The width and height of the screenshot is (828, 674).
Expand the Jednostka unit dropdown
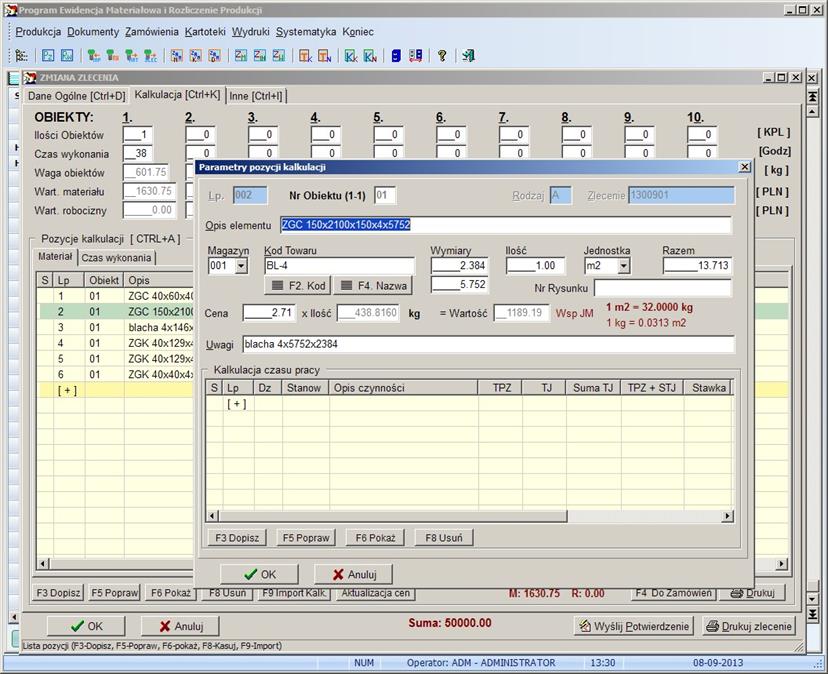(x=623, y=266)
